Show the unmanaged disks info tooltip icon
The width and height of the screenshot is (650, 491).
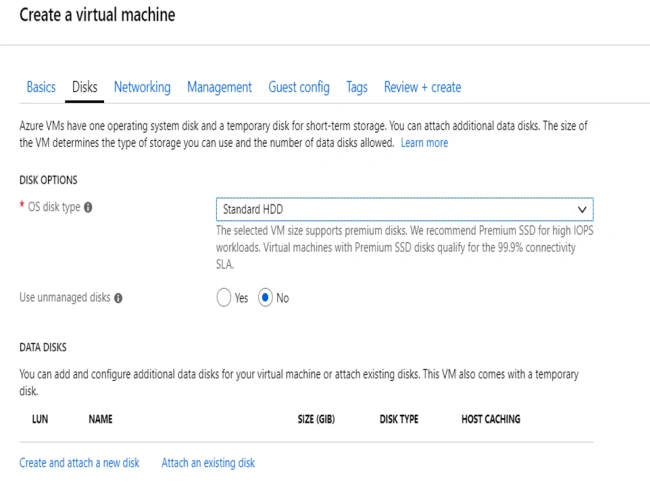[118, 298]
